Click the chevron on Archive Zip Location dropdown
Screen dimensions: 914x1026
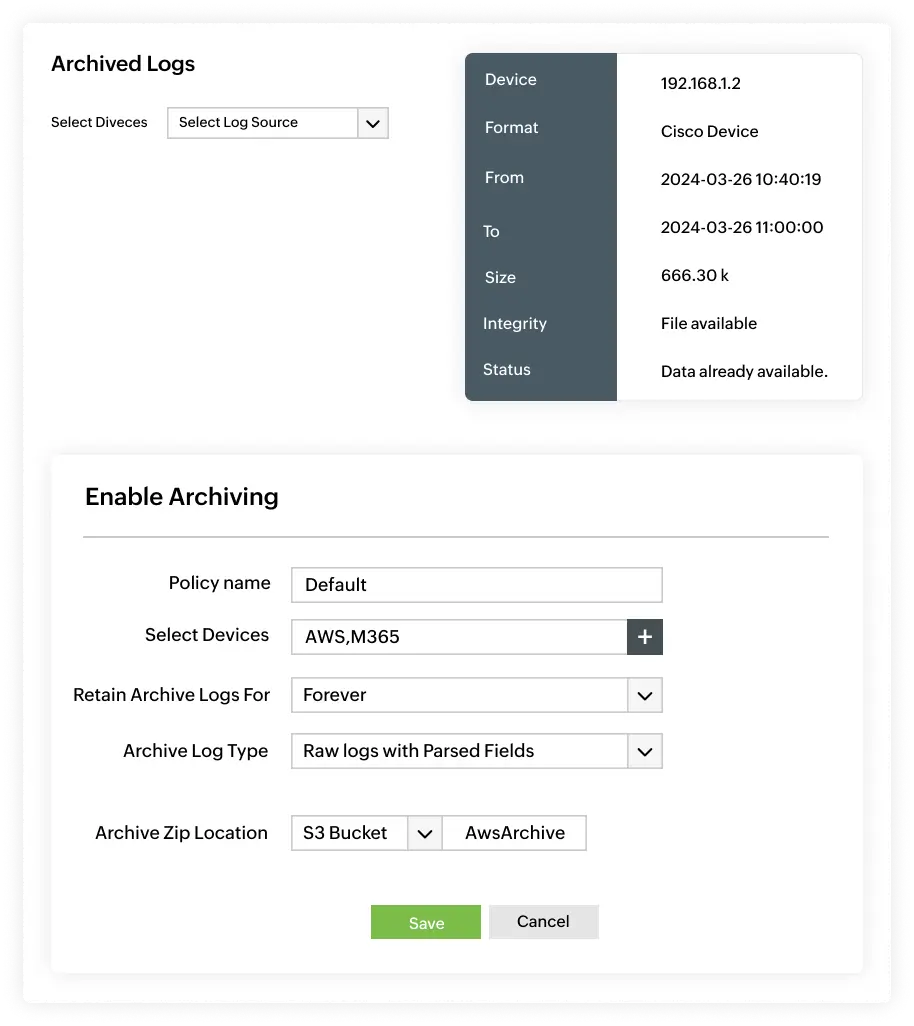tap(424, 832)
